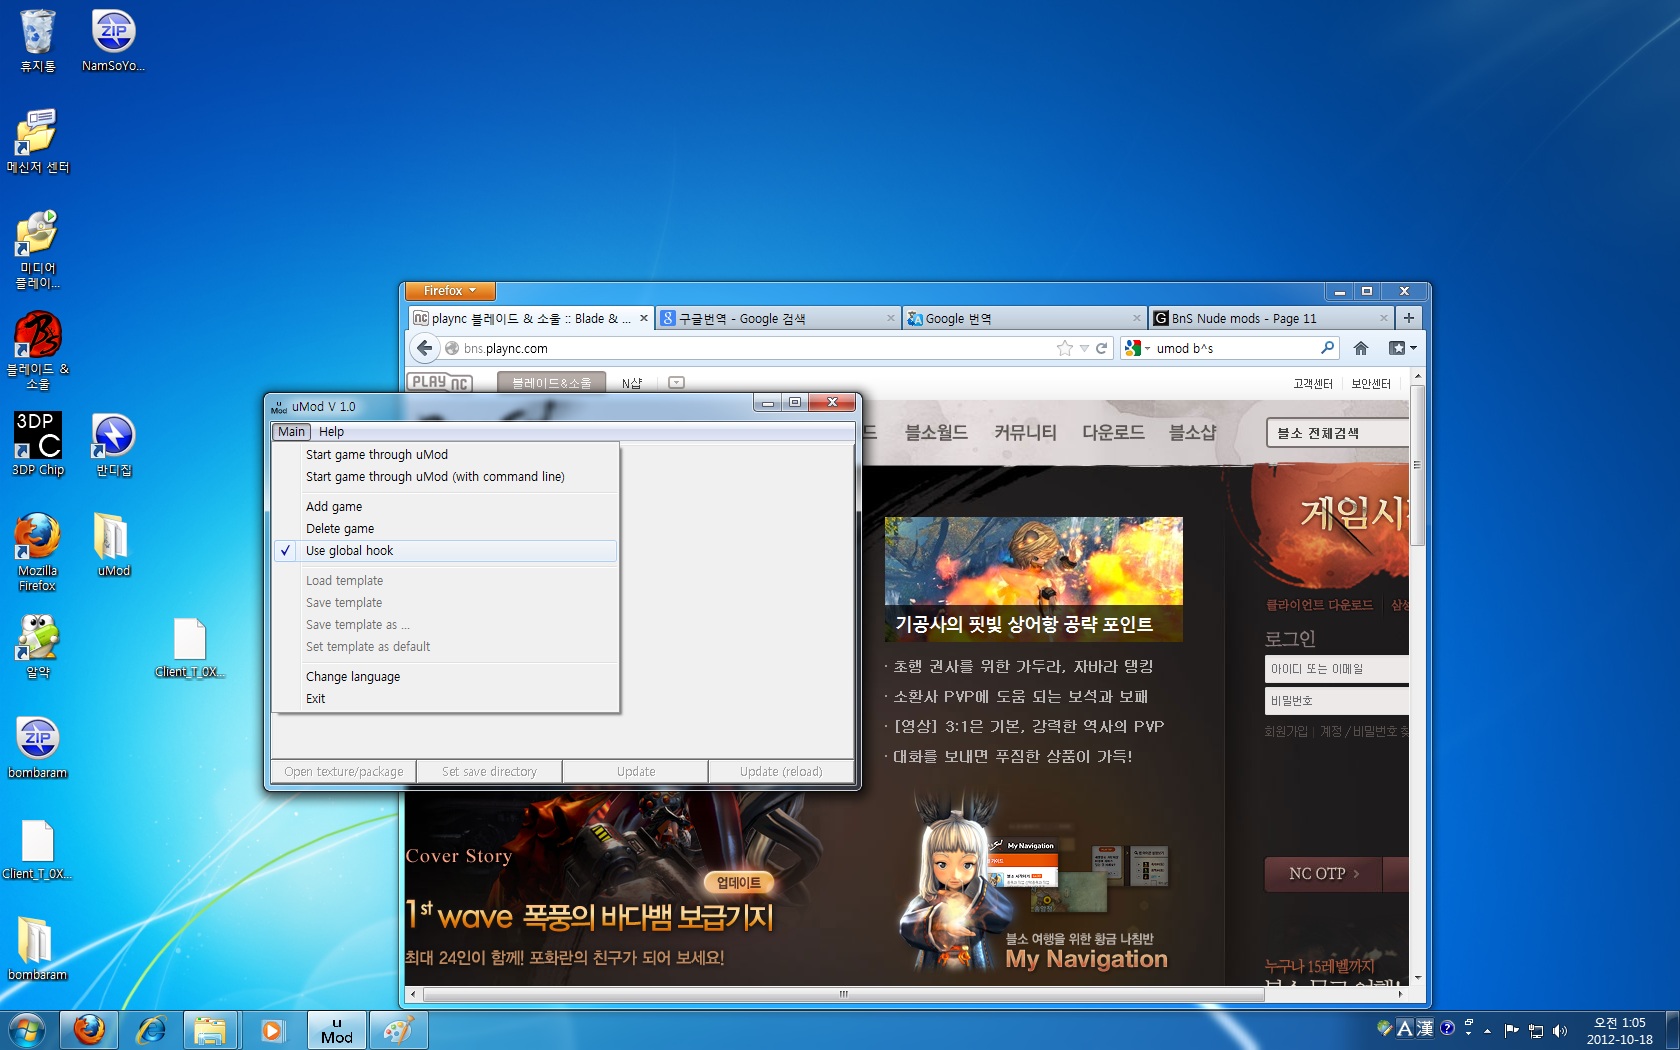The height and width of the screenshot is (1050, 1680).
Task: Expand the search engine selector dropdown
Action: coord(1137,348)
